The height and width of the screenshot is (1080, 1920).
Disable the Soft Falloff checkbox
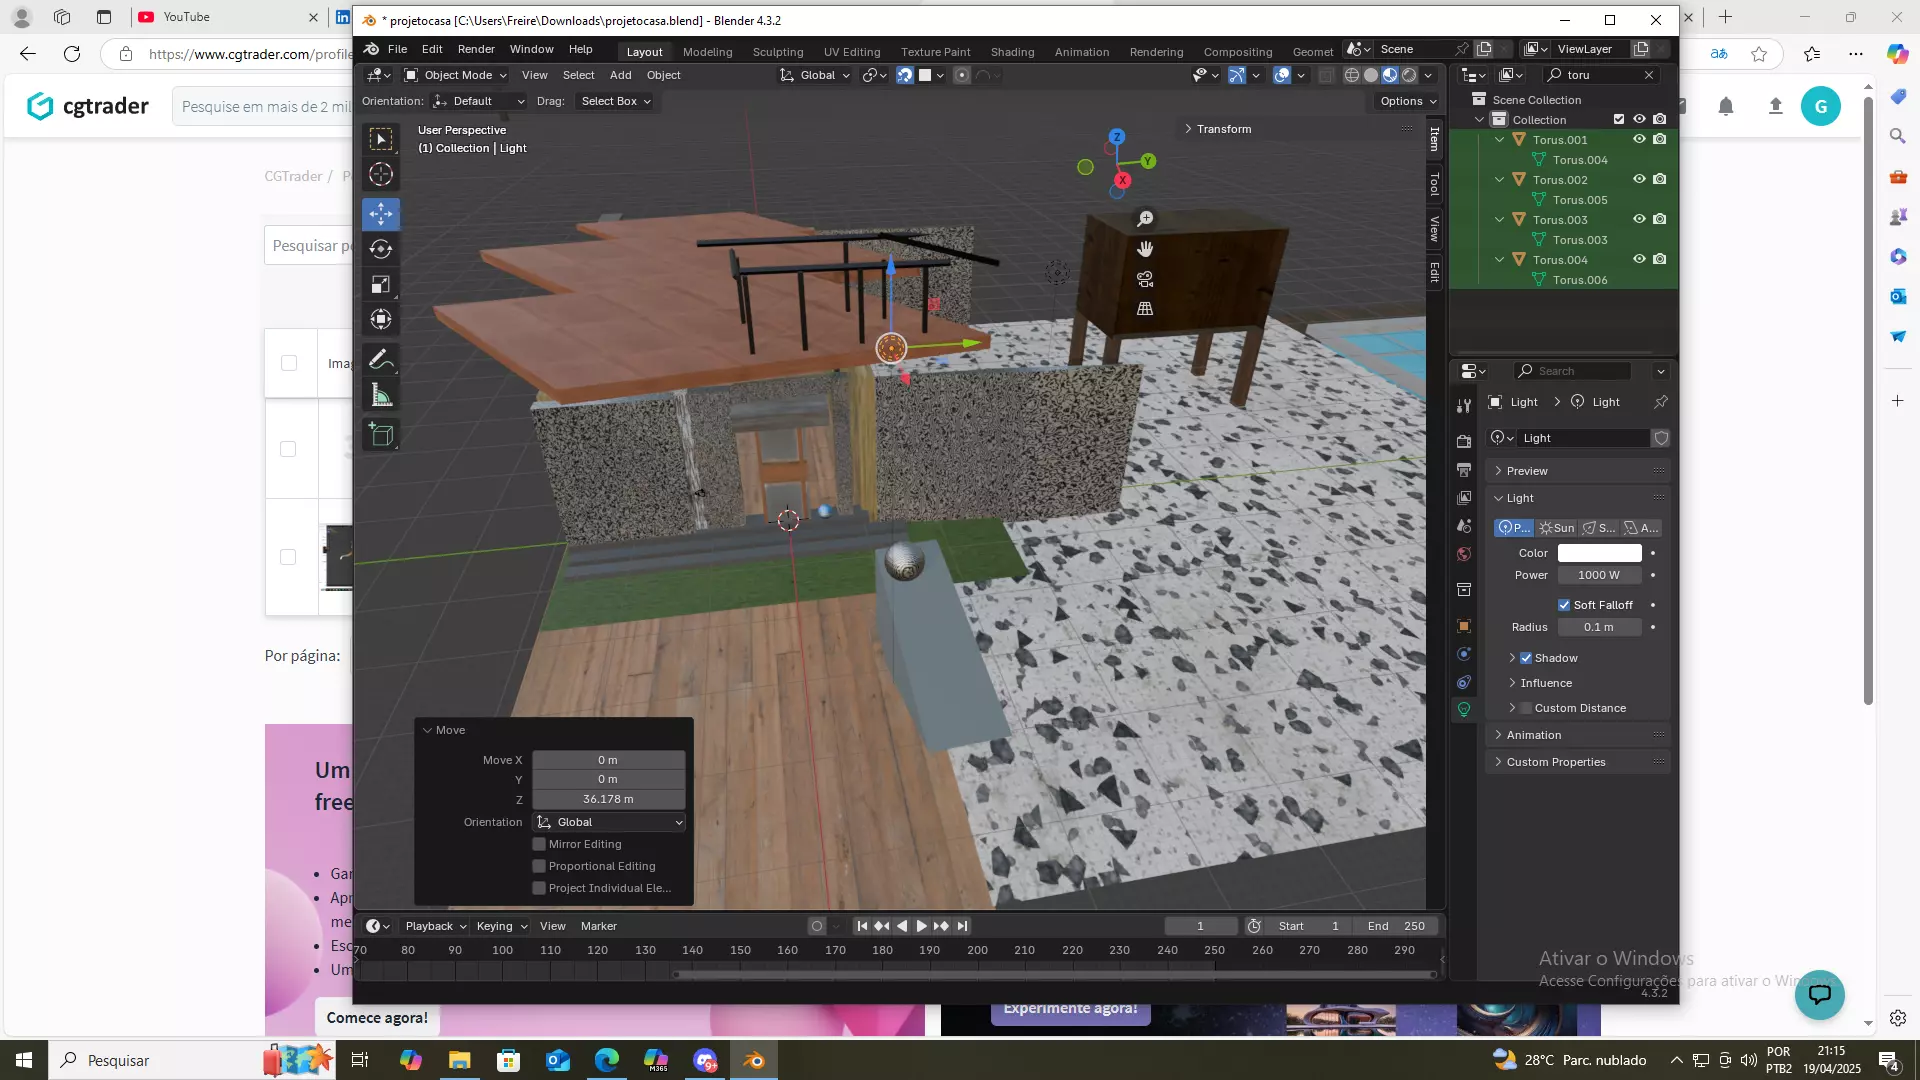tap(1564, 605)
